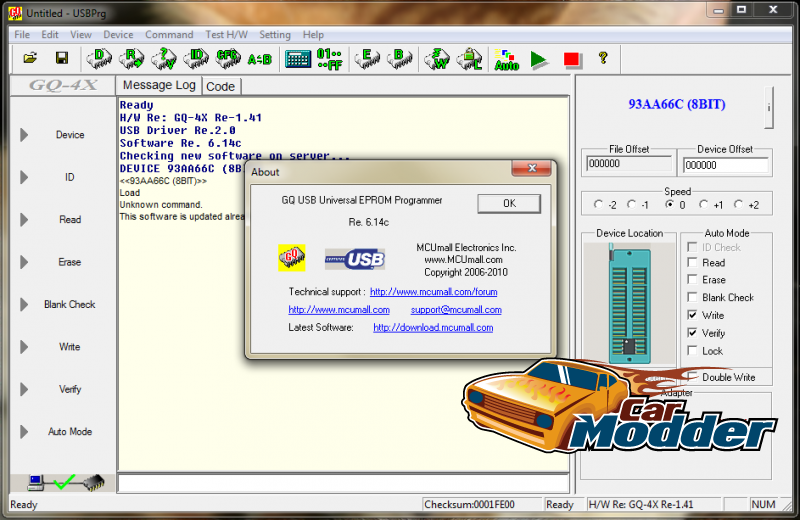Viewport: 800px width, 520px height.
Task: Verify chip with the question-mark chip icon
Action: (164, 59)
